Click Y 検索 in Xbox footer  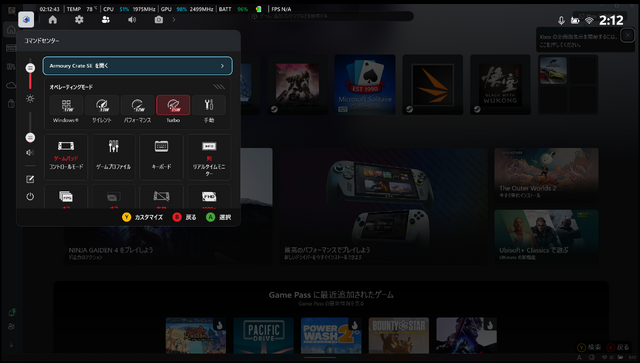click(x=588, y=347)
